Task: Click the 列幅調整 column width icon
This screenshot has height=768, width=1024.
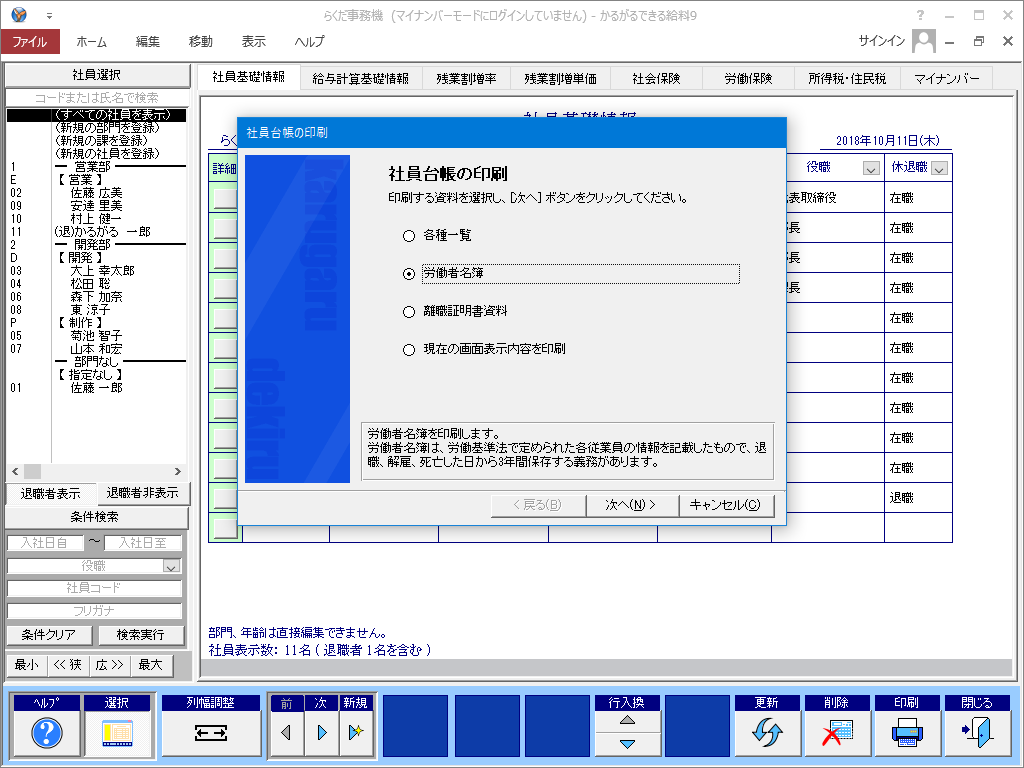Action: pyautogui.click(x=210, y=733)
